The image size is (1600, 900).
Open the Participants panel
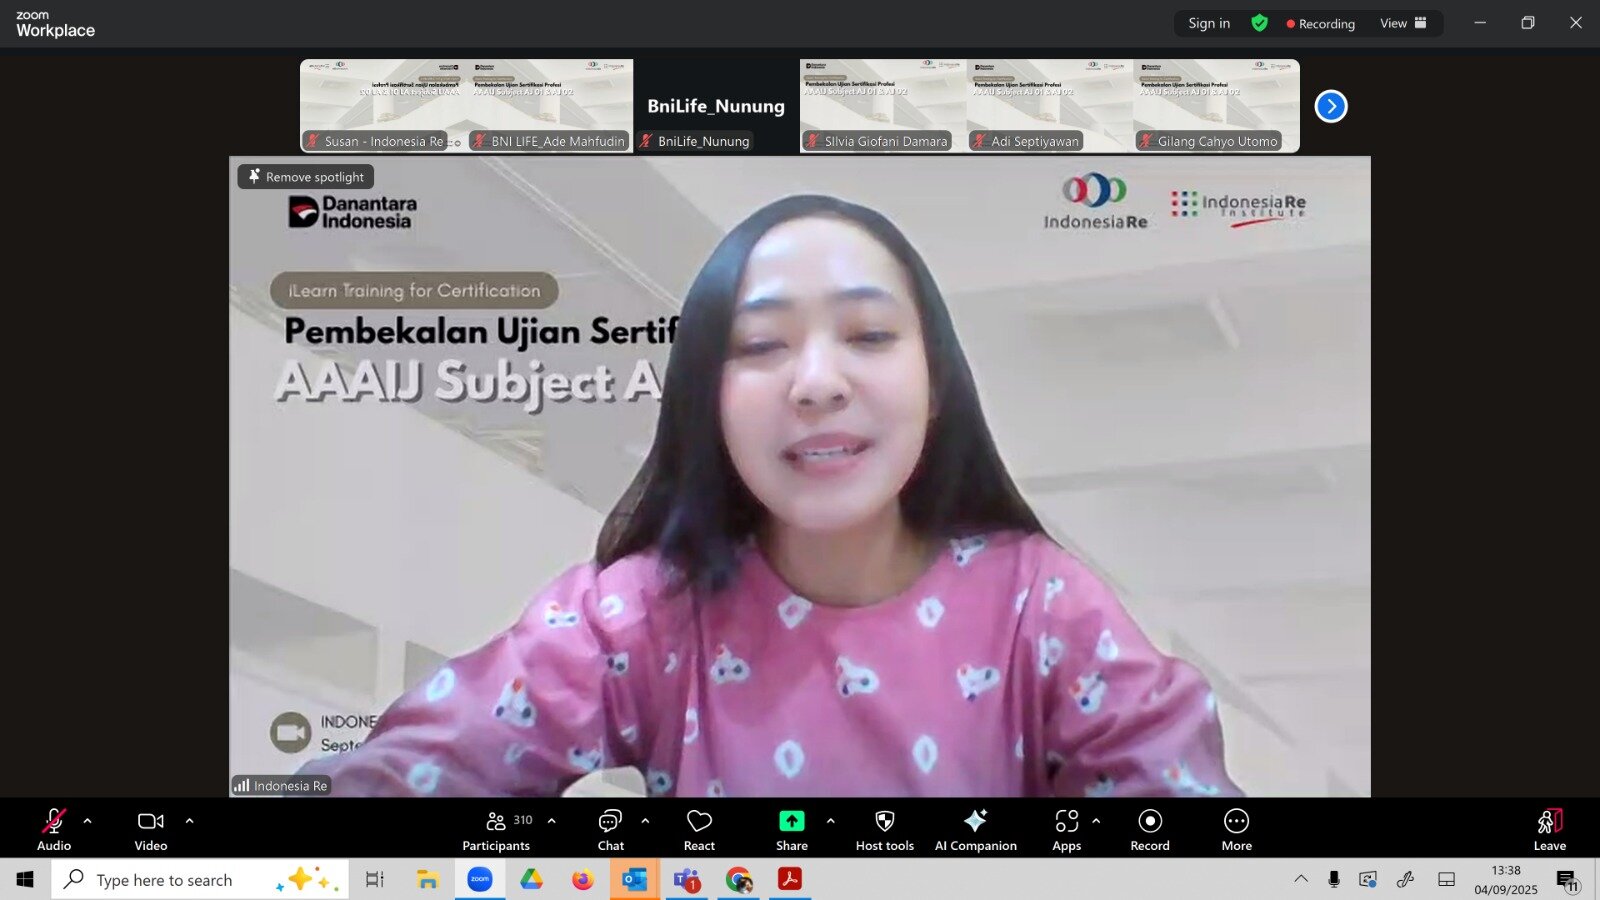(x=496, y=830)
